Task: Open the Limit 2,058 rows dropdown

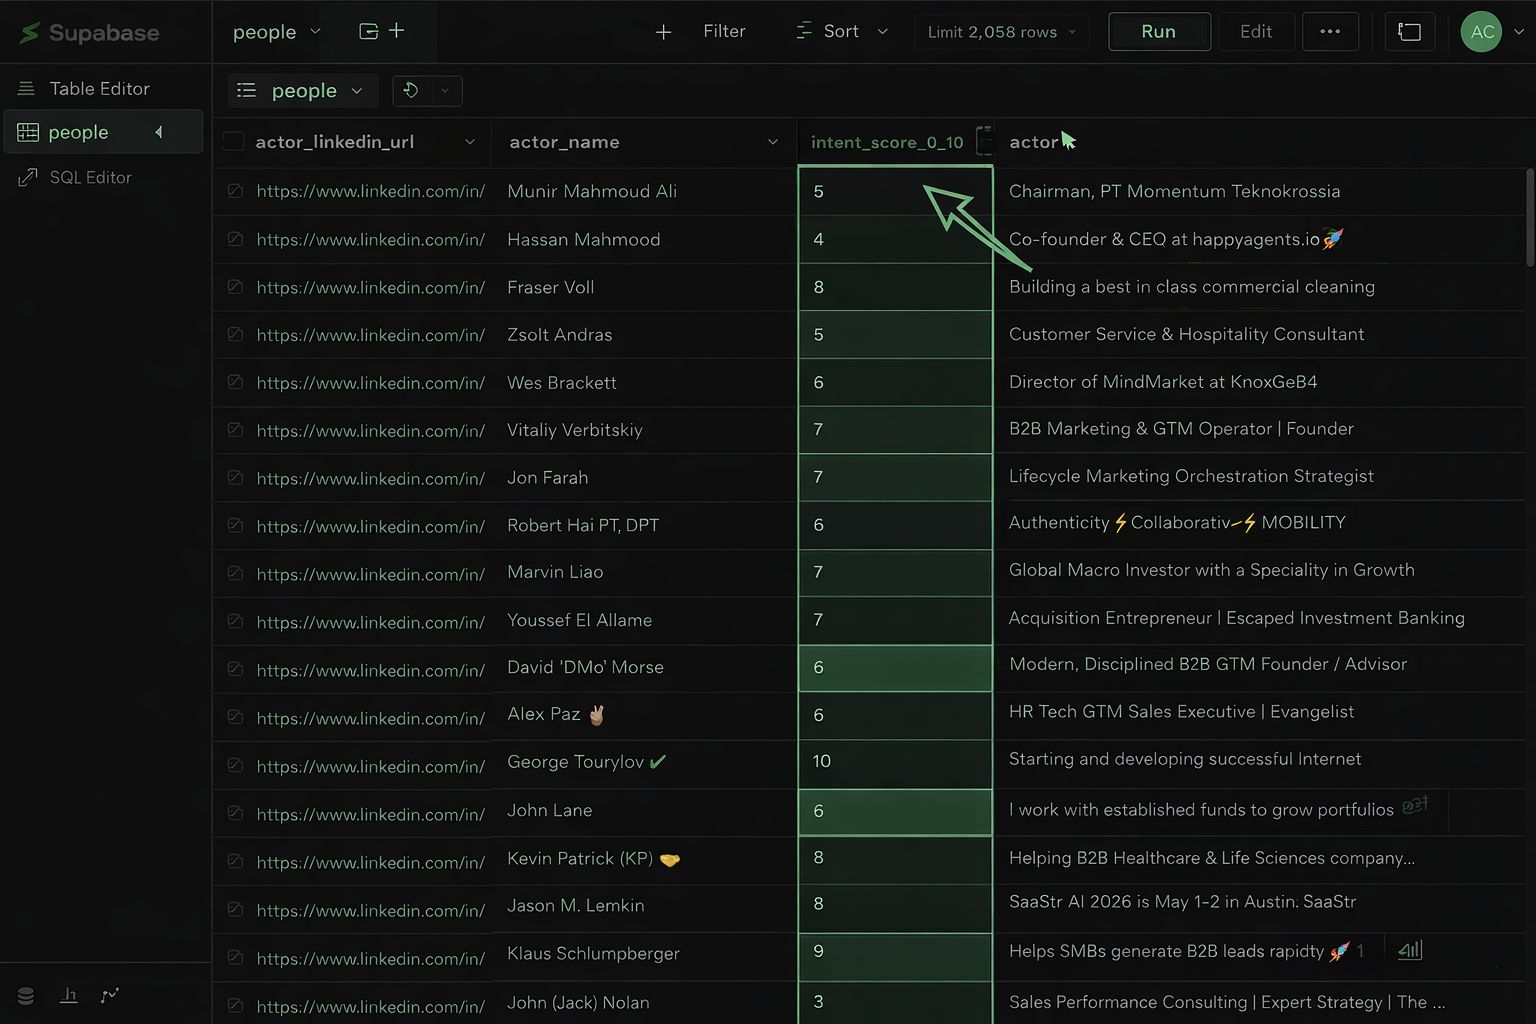Action: (x=1001, y=32)
